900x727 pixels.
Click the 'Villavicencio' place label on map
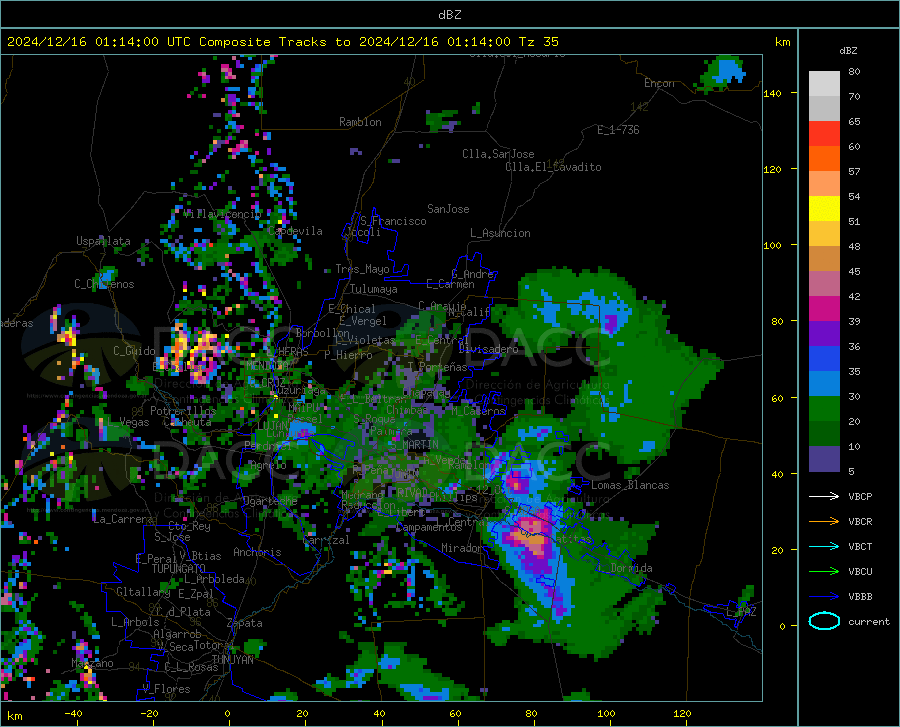tap(223, 214)
